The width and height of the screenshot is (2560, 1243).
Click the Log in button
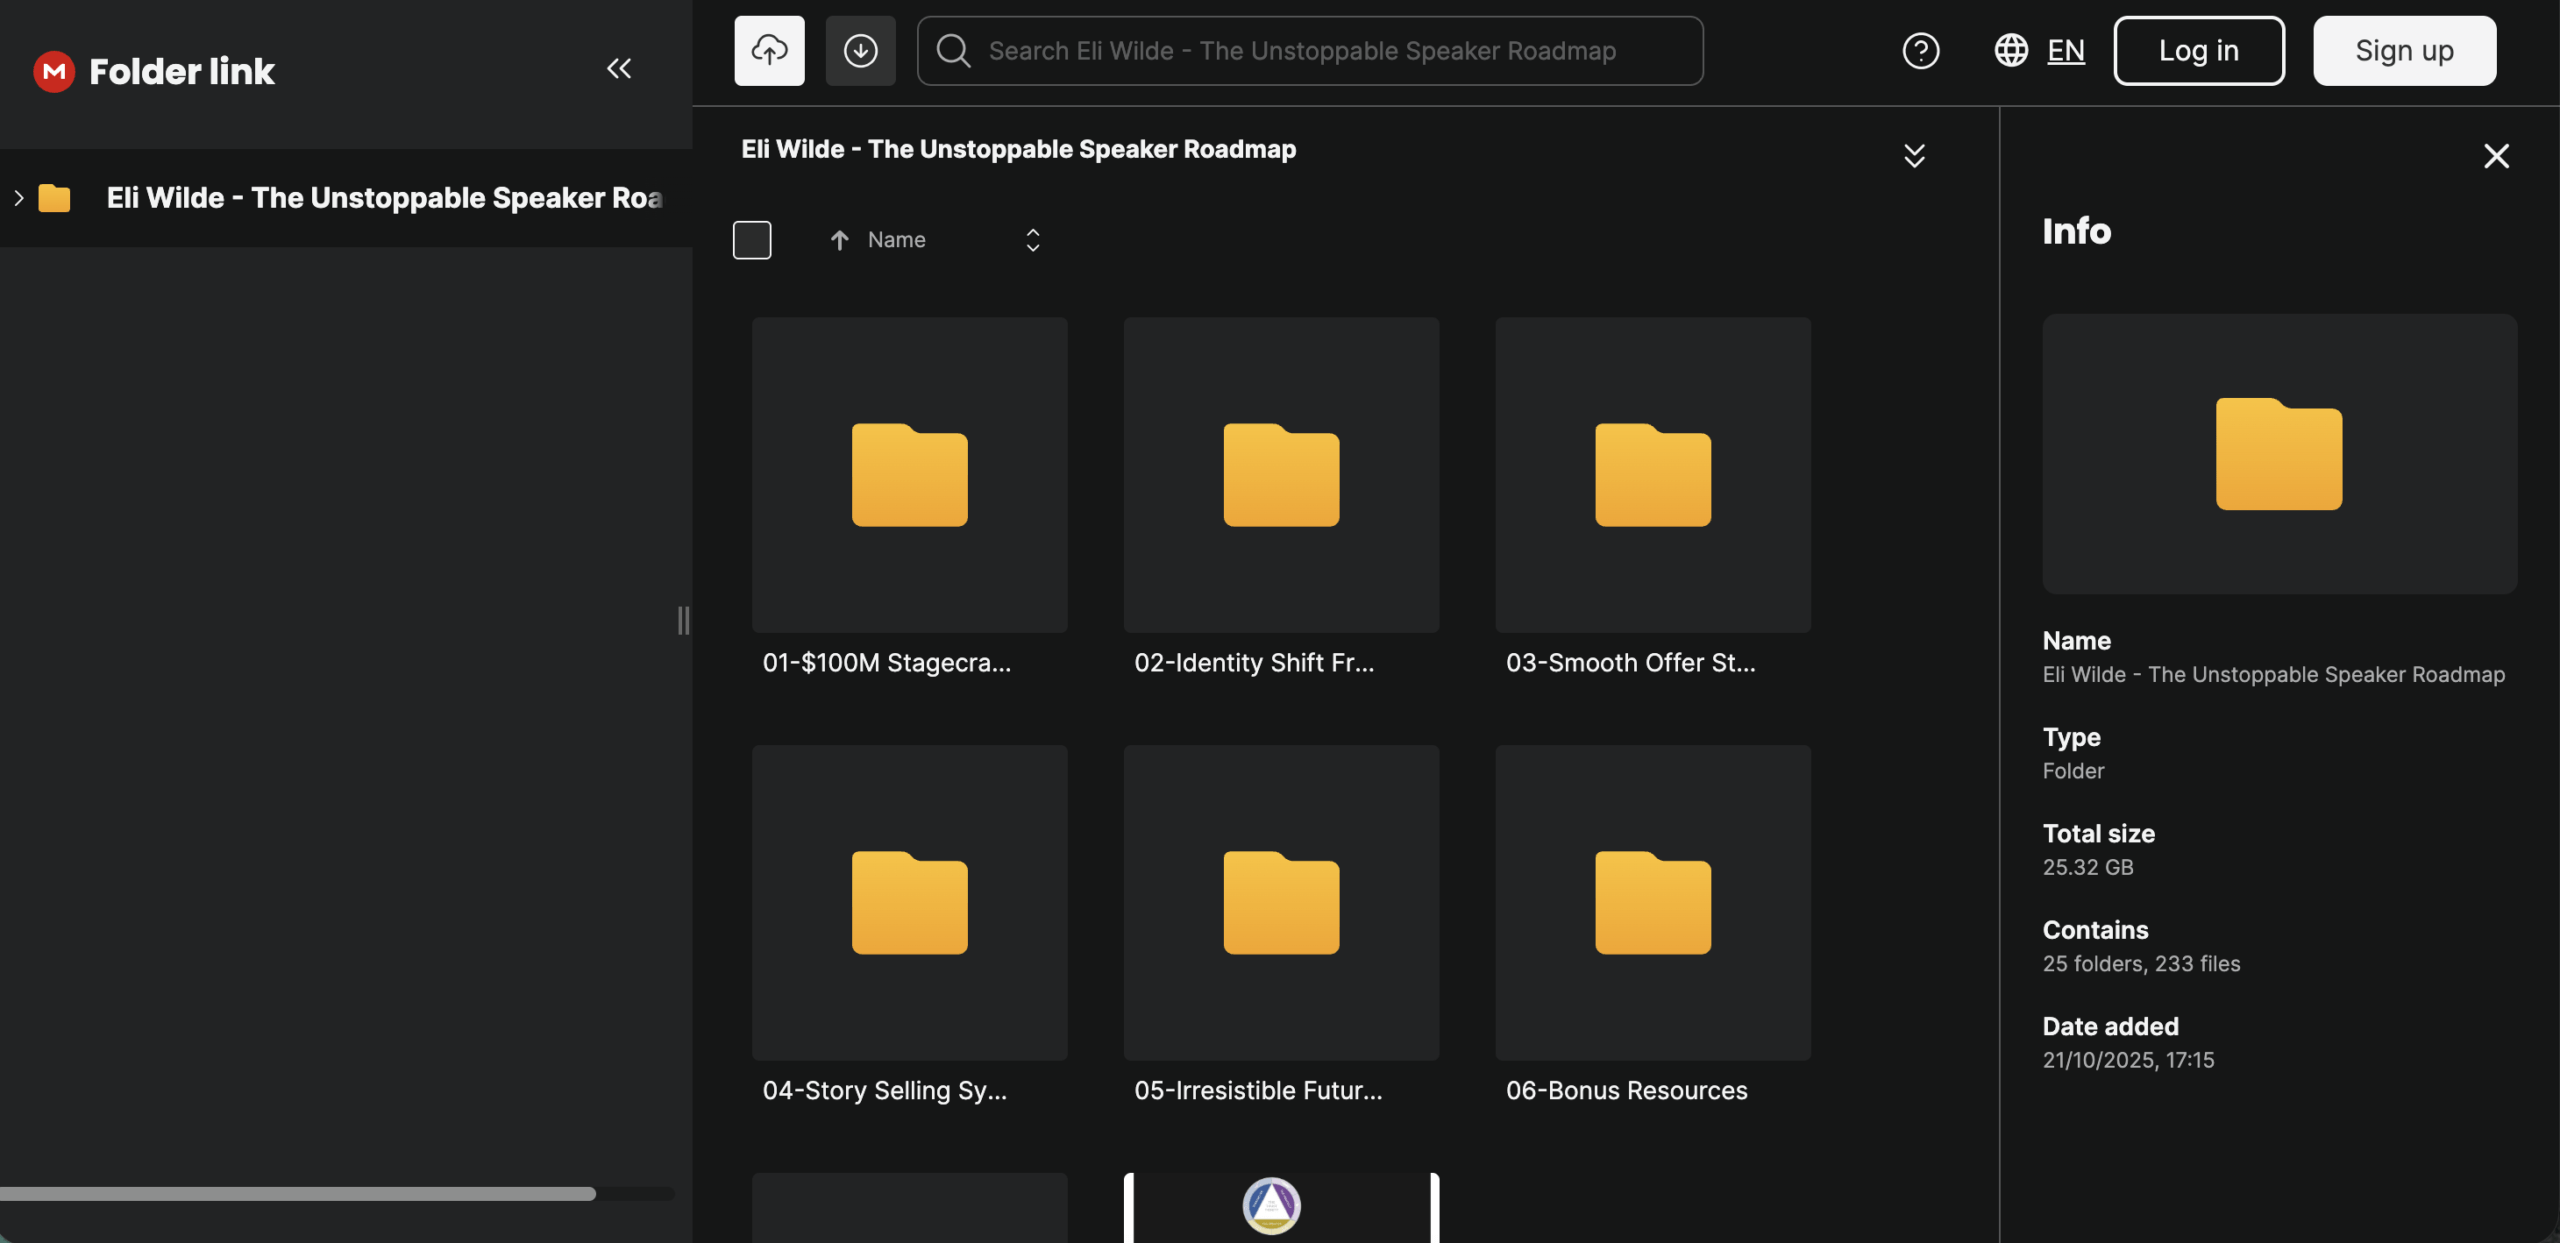[x=2198, y=50]
